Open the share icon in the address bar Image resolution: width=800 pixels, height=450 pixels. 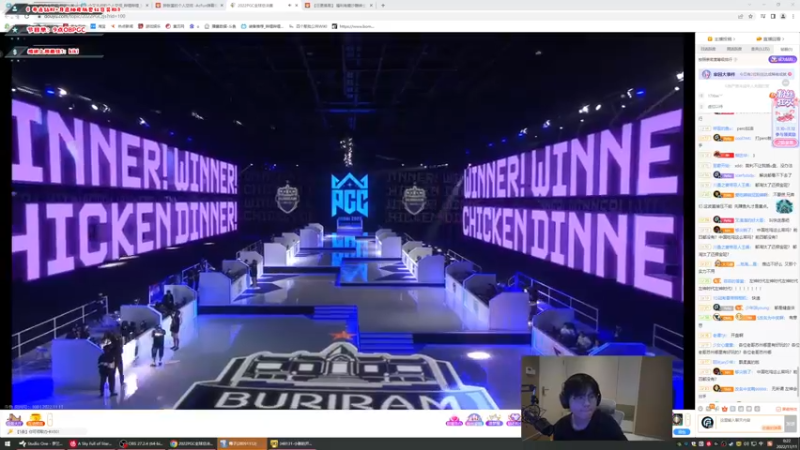point(740,16)
